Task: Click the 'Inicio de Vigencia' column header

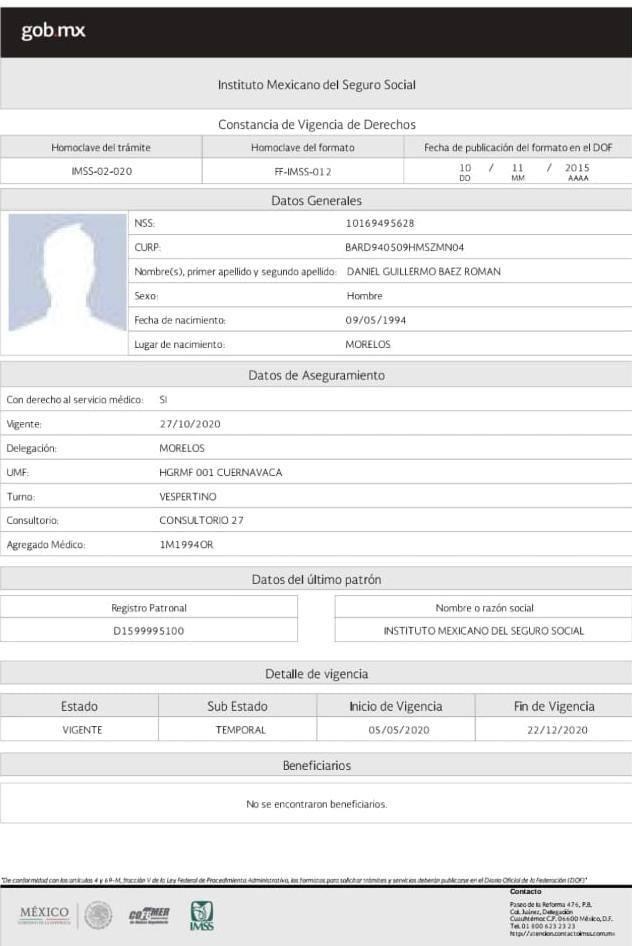Action: coord(396,706)
